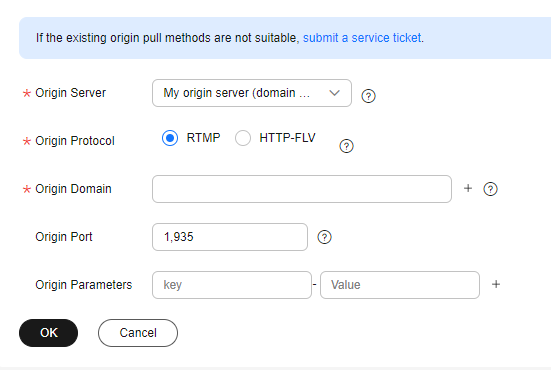The width and height of the screenshot is (551, 370).
Task: Click the Origin Parameters label
Action: click(x=84, y=285)
